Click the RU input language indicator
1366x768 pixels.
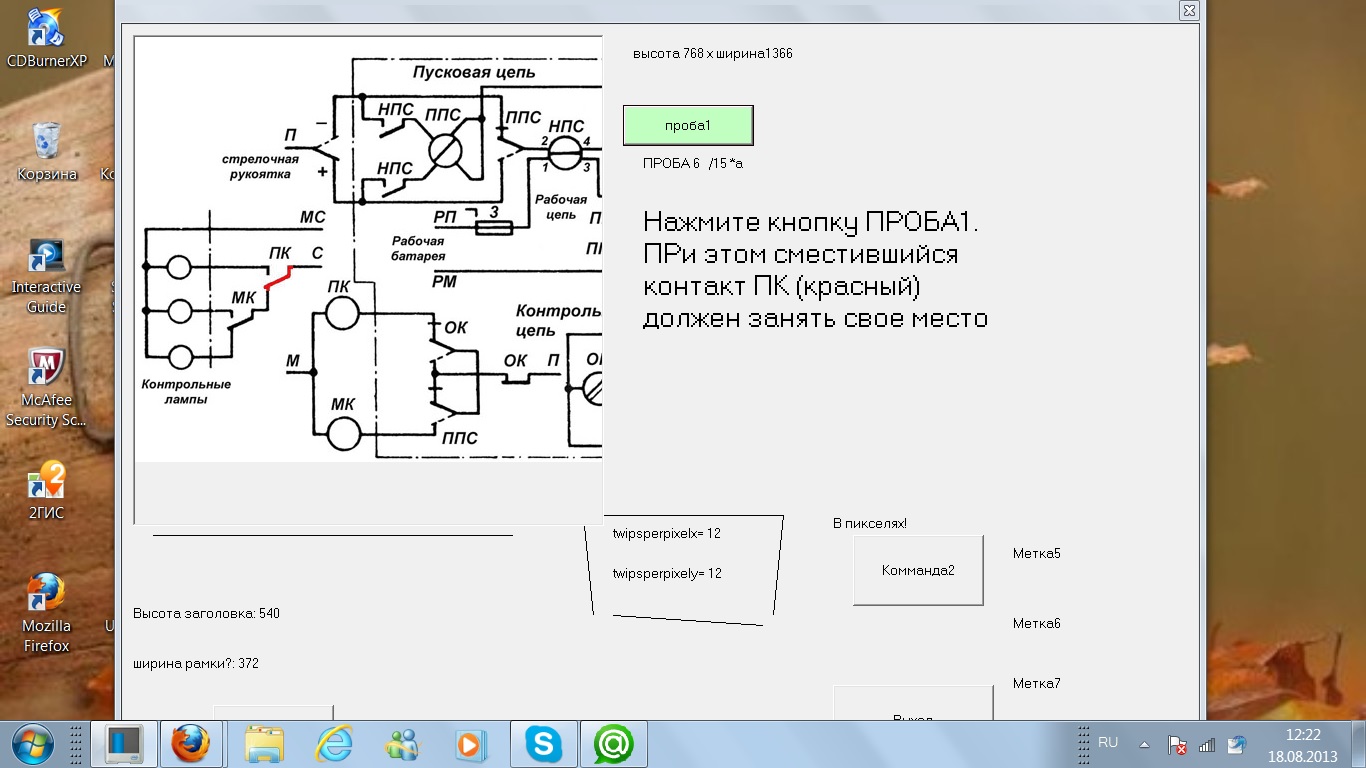point(1108,743)
